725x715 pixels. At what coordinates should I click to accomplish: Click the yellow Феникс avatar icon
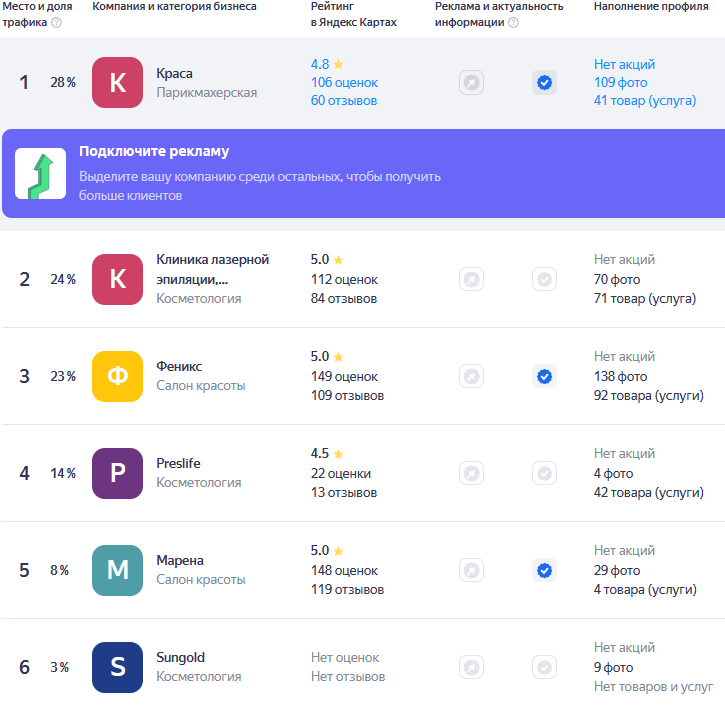point(117,376)
